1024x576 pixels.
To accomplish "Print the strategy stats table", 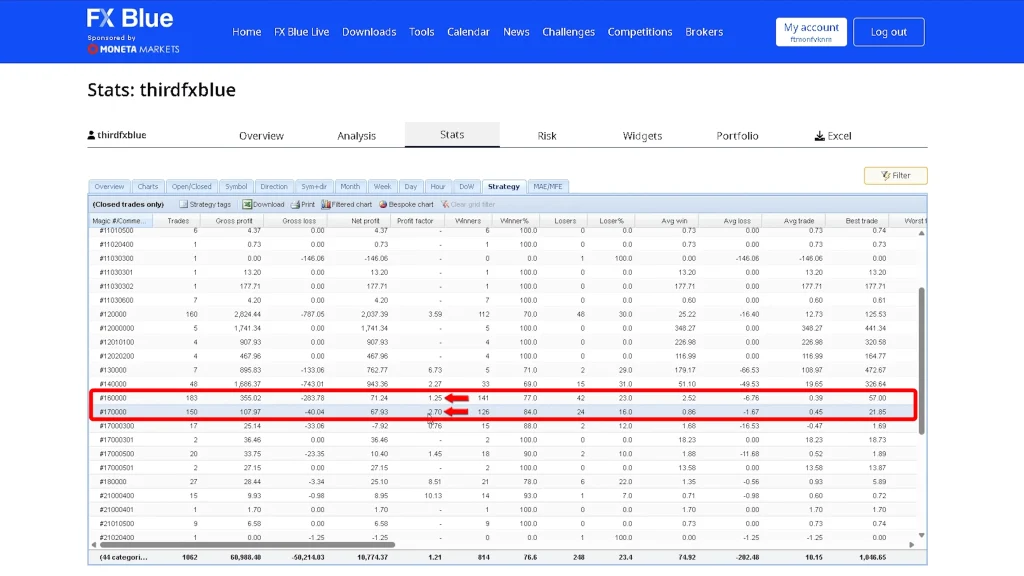I will click(303, 204).
